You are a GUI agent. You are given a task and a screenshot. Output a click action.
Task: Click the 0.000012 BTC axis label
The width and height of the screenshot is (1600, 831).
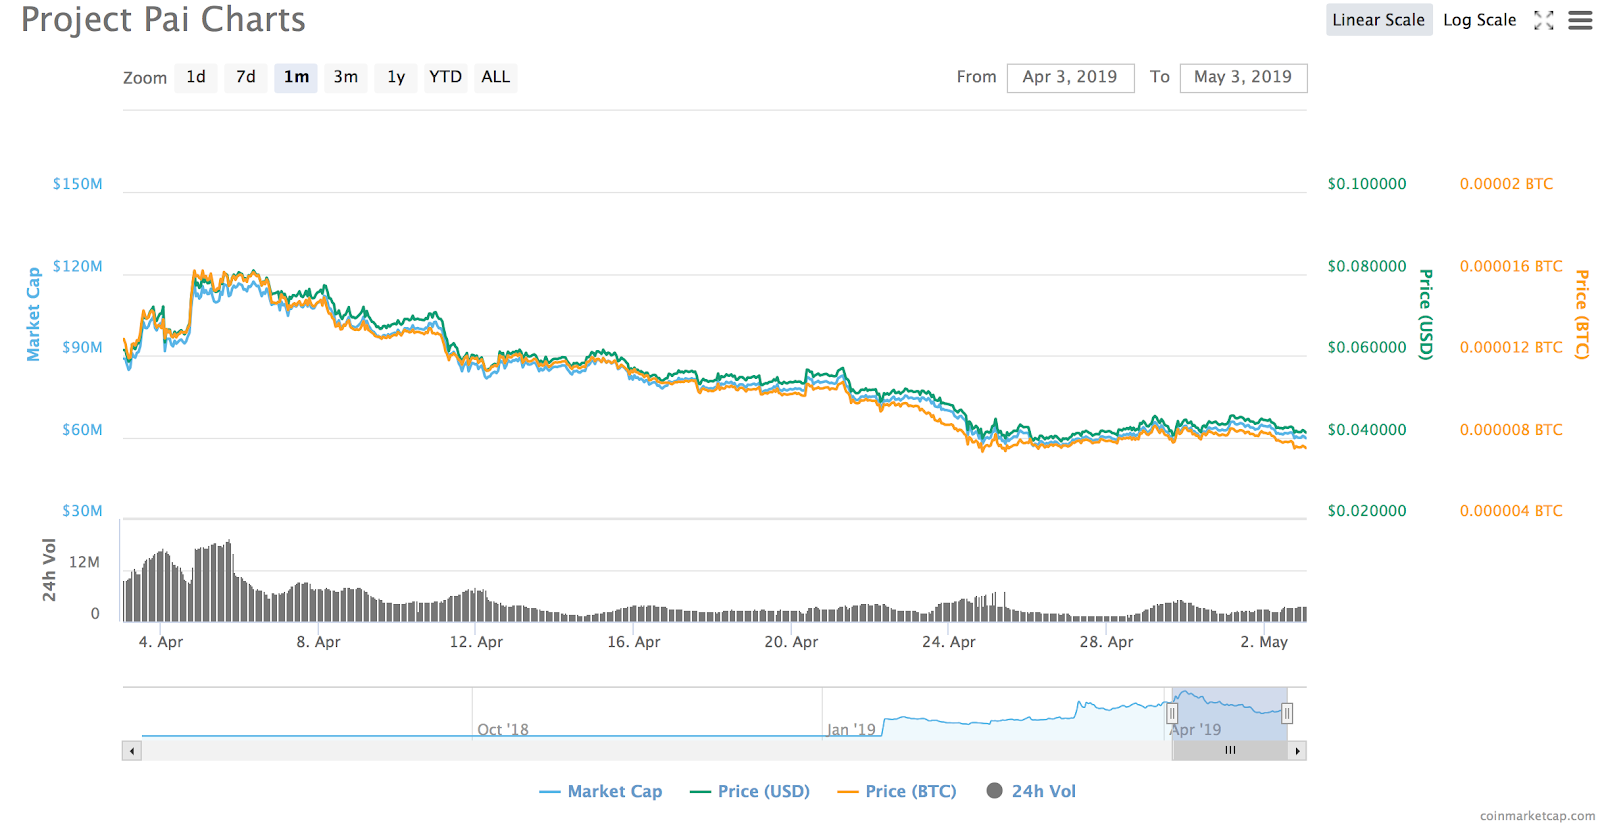(x=1511, y=348)
